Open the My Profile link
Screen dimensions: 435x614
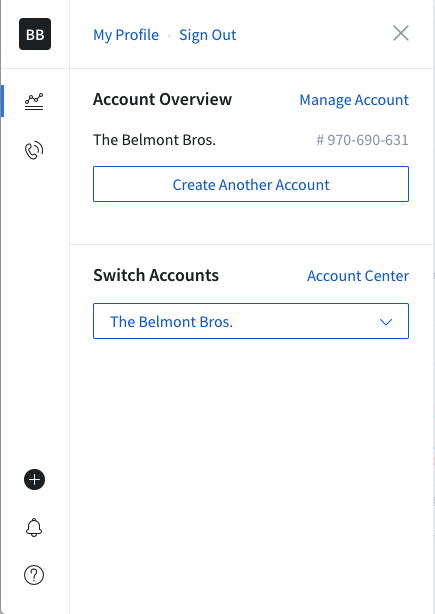point(126,35)
